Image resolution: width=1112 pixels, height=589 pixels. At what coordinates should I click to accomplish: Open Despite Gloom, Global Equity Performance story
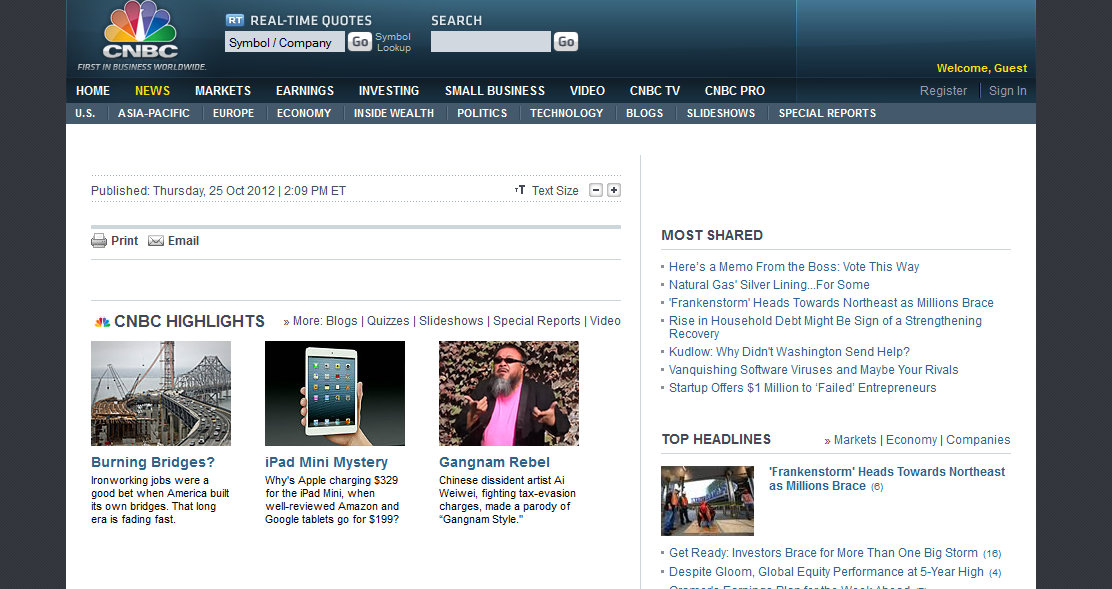pyautogui.click(x=826, y=572)
